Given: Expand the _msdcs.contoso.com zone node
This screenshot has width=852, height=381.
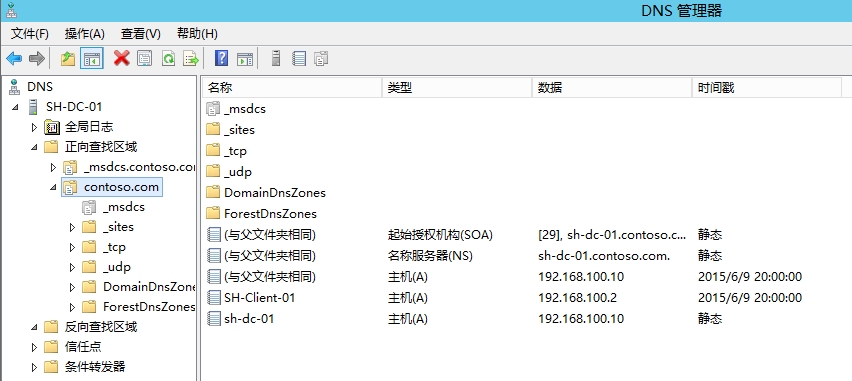Looking at the screenshot, I should pyautogui.click(x=53, y=167).
